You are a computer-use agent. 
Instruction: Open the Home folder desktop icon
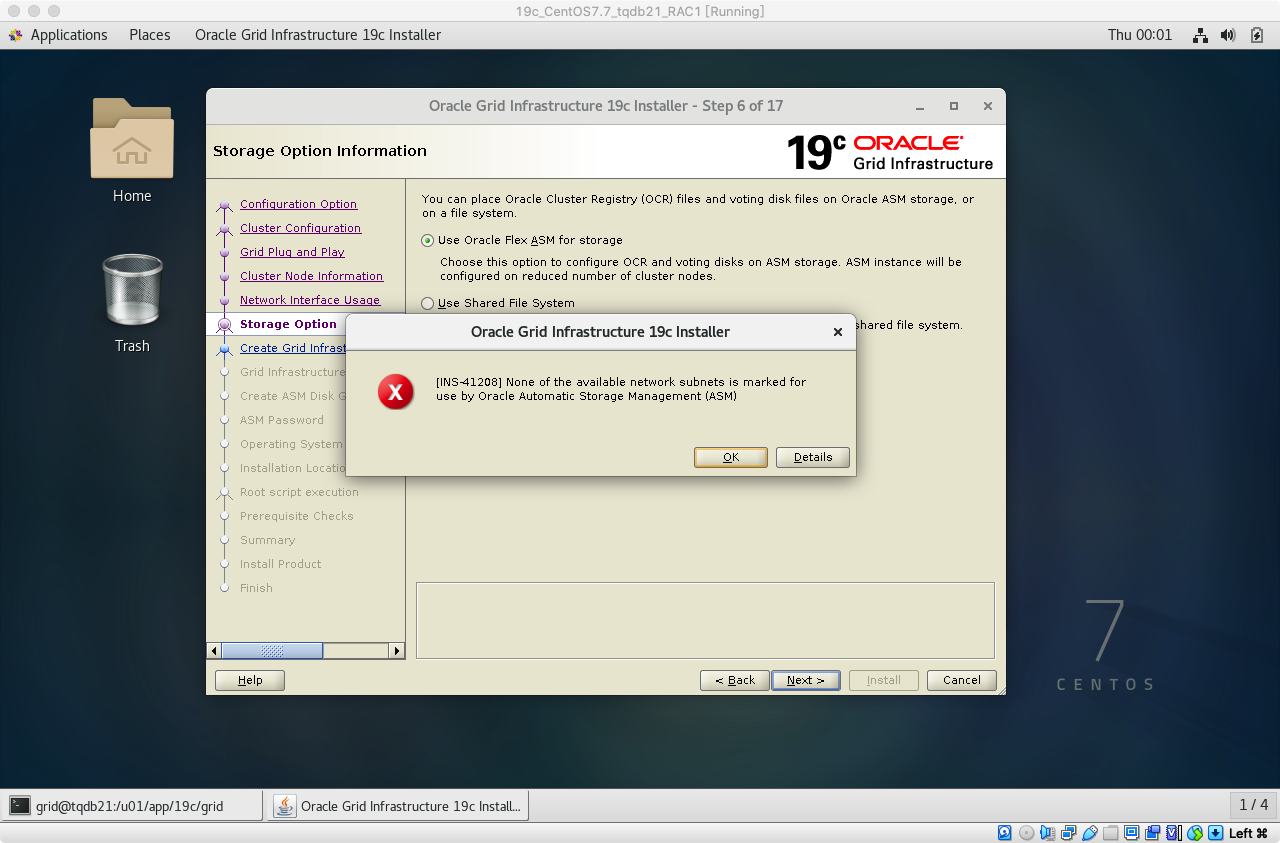coord(132,150)
